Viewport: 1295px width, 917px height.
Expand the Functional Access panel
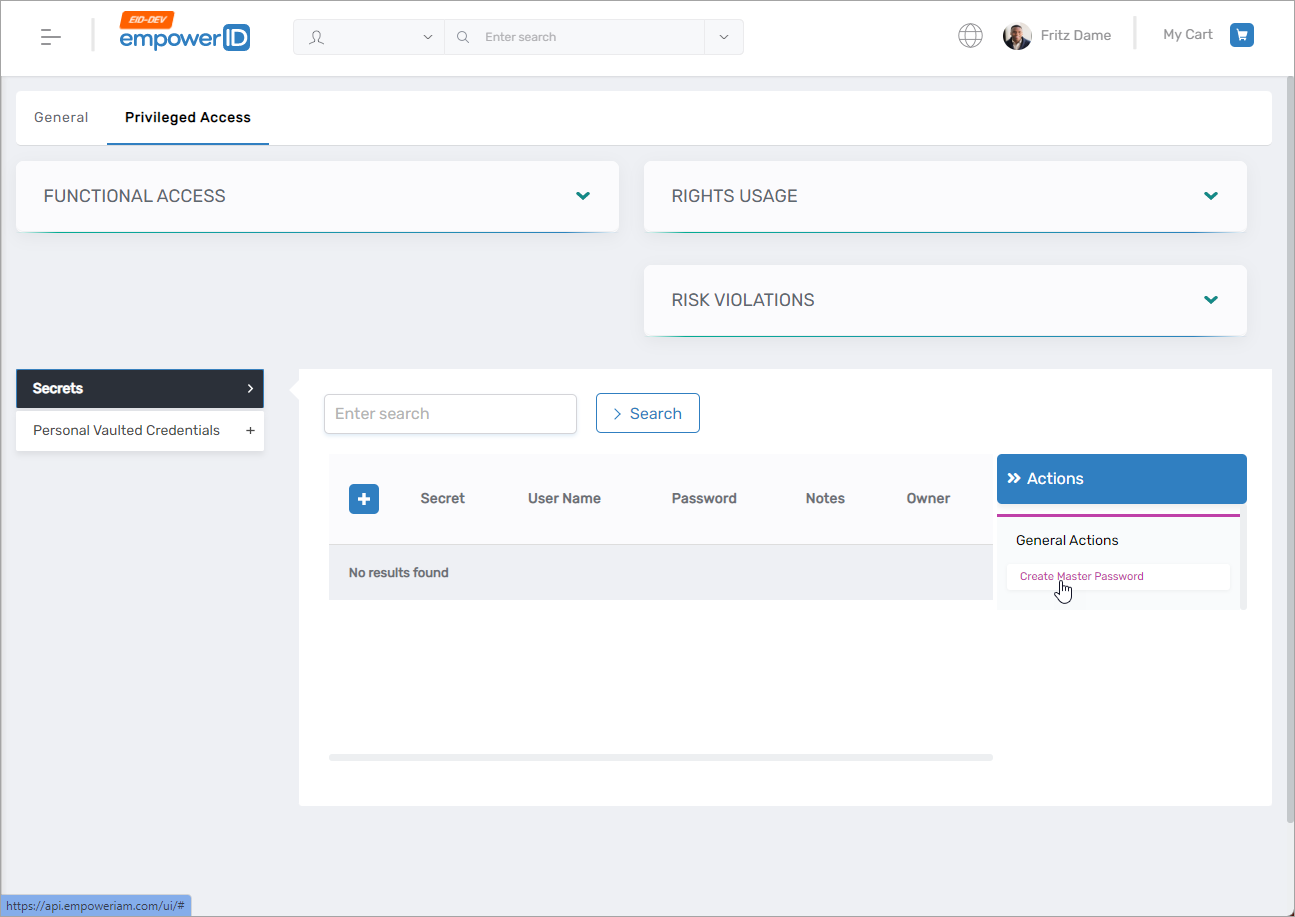click(x=583, y=196)
